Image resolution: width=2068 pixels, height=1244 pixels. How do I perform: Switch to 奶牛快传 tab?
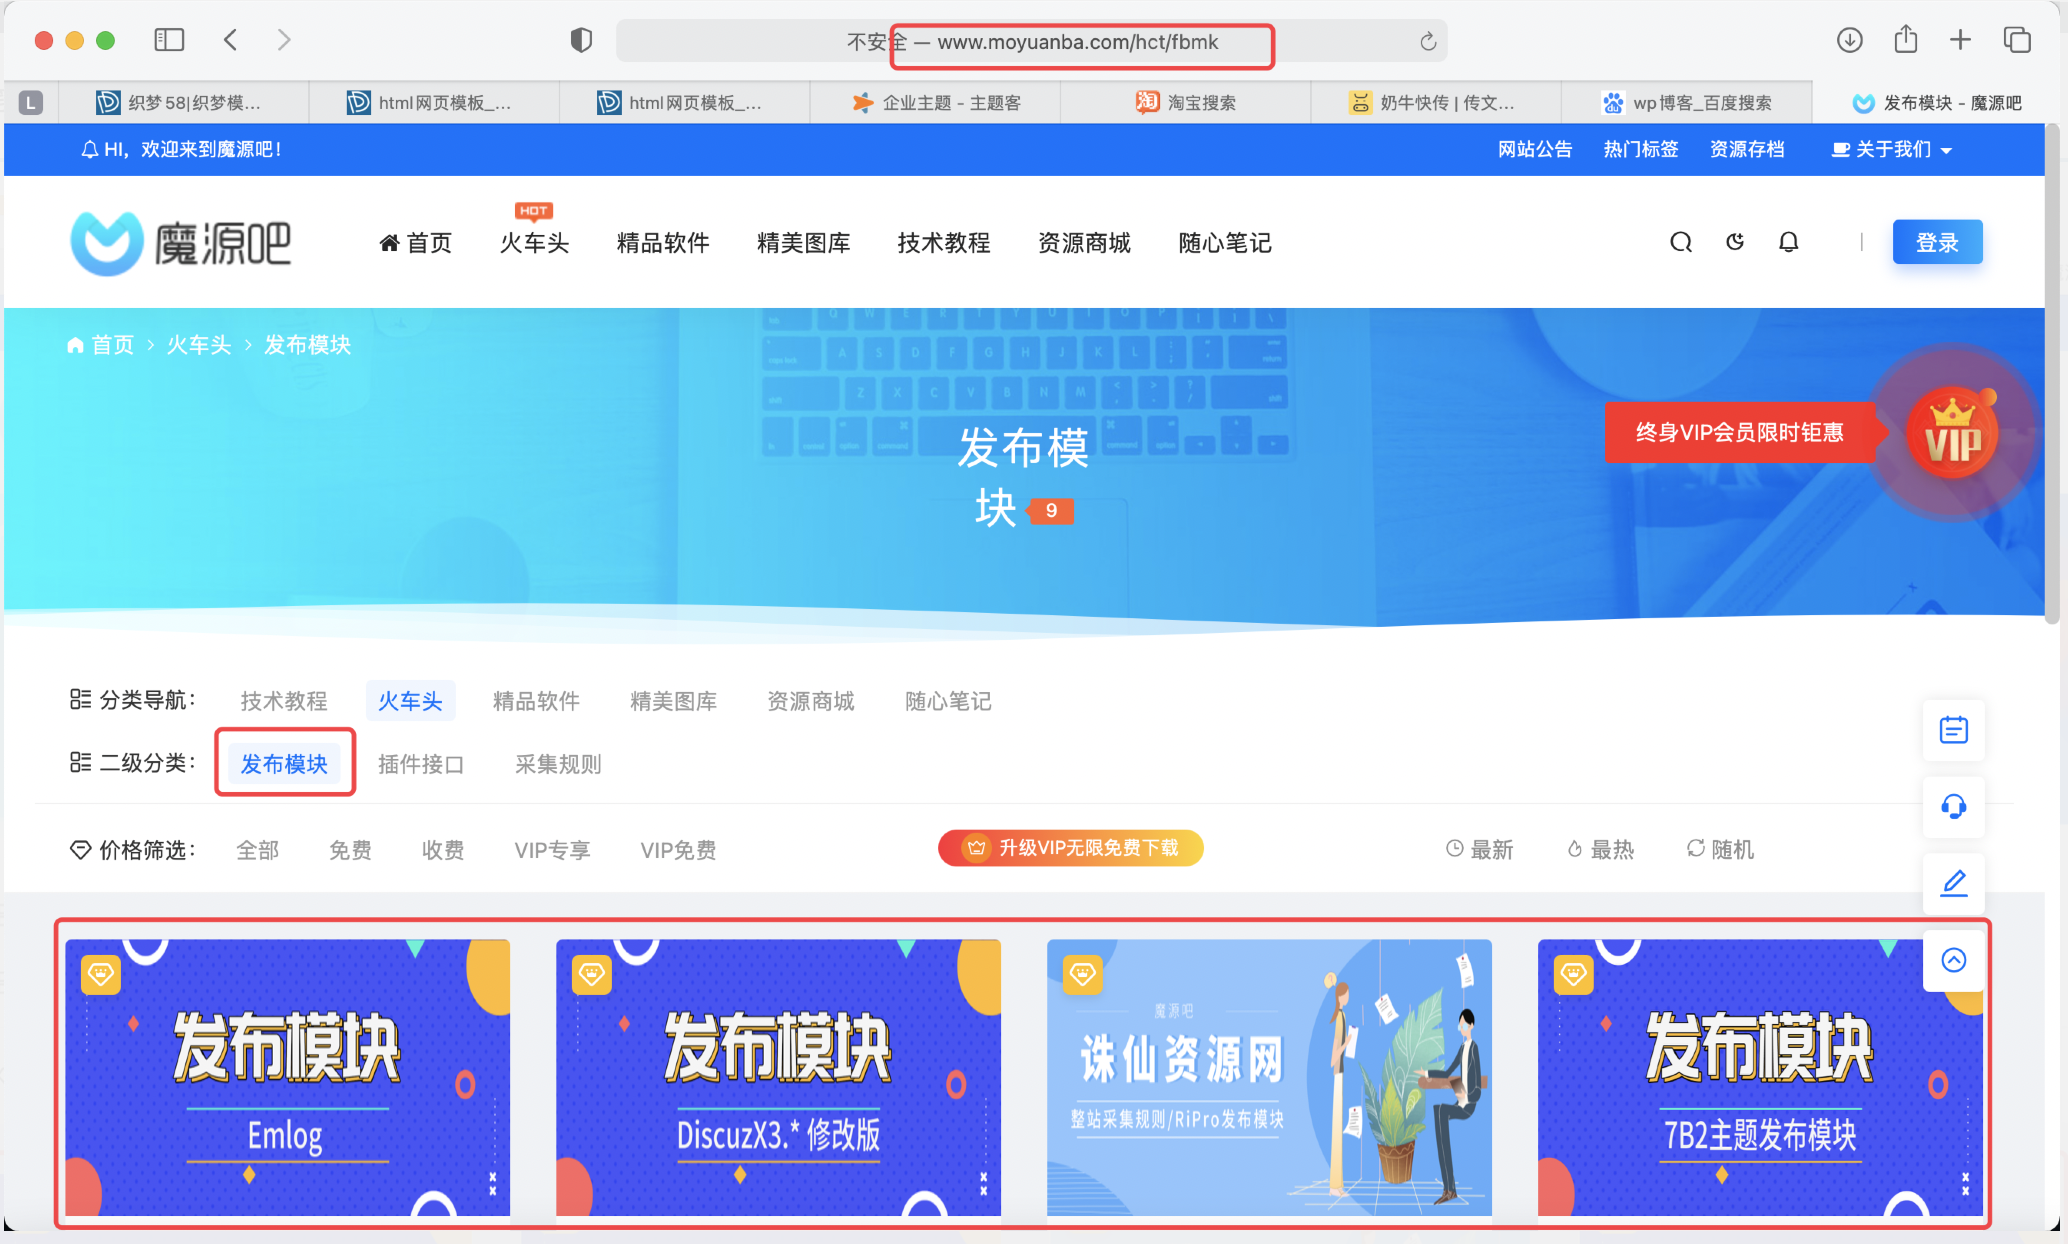1436,102
